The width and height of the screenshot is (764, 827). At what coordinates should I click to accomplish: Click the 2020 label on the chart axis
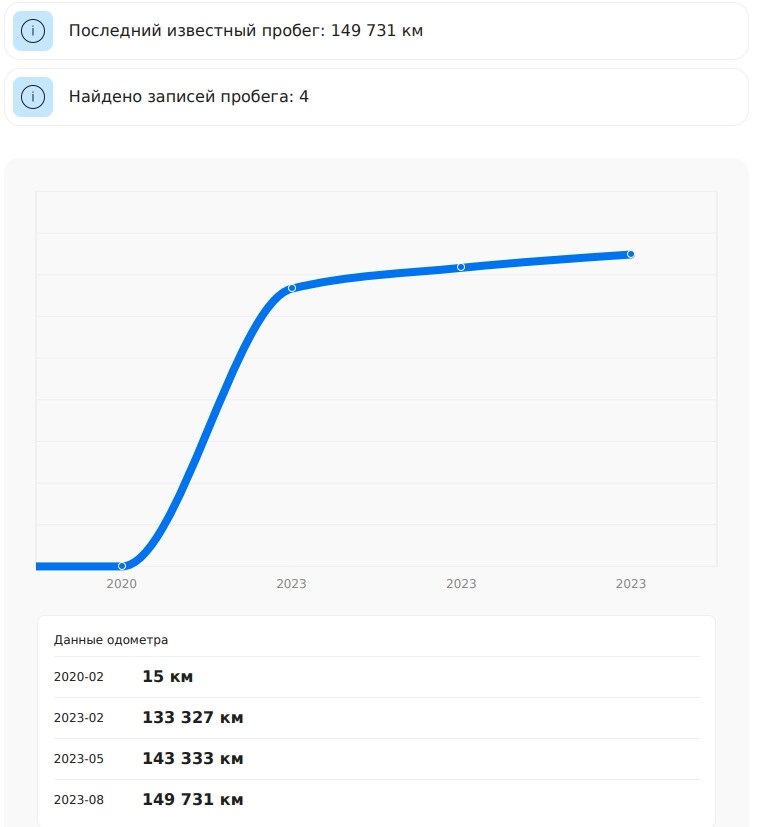122,584
